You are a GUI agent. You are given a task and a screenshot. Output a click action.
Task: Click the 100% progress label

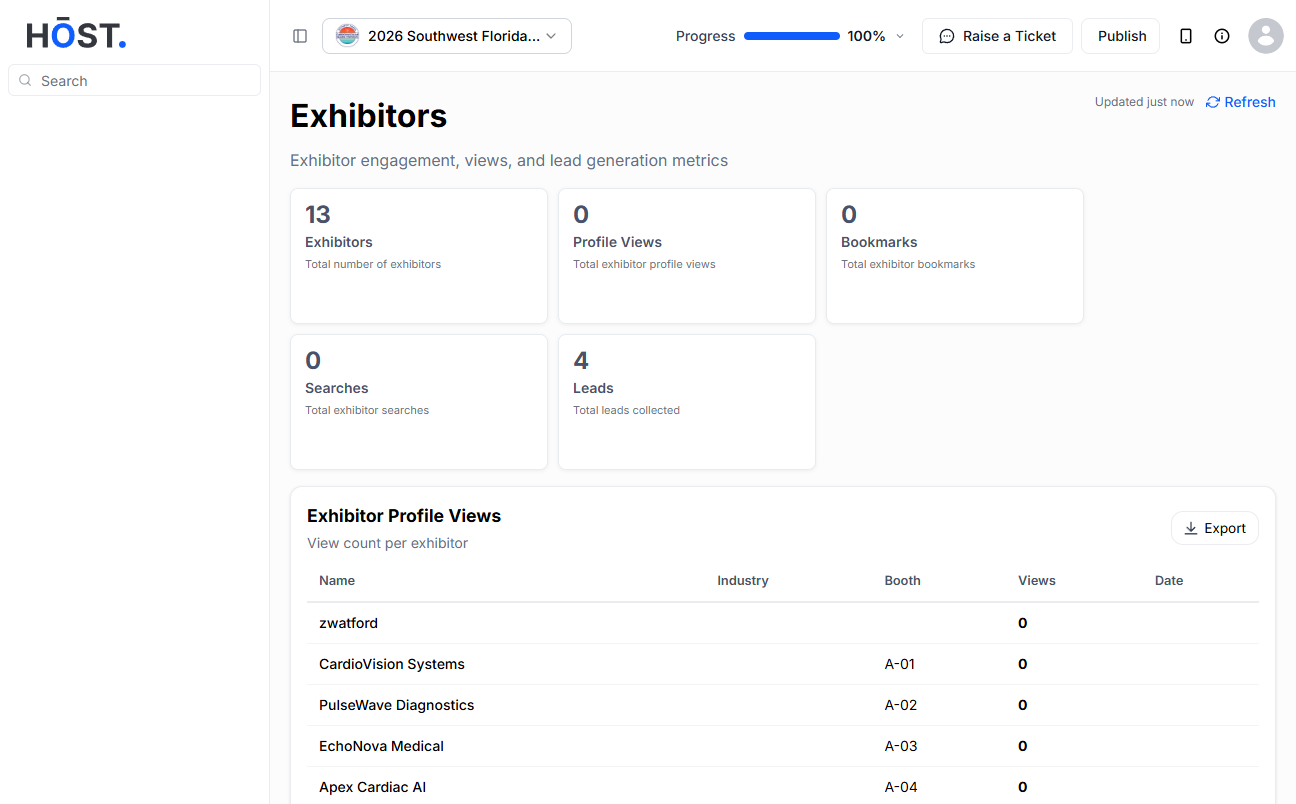tap(866, 36)
